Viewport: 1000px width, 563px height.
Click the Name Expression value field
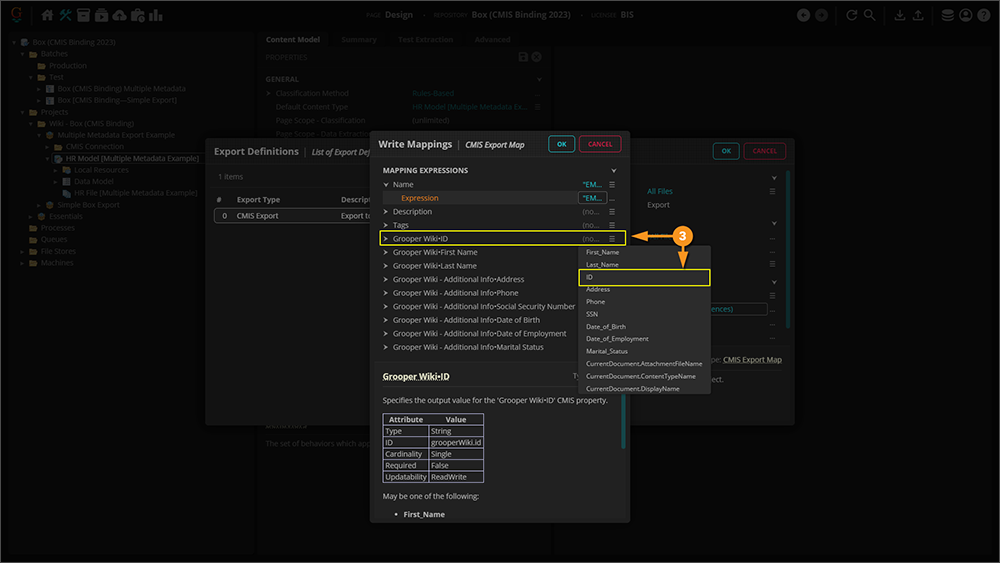pos(591,198)
